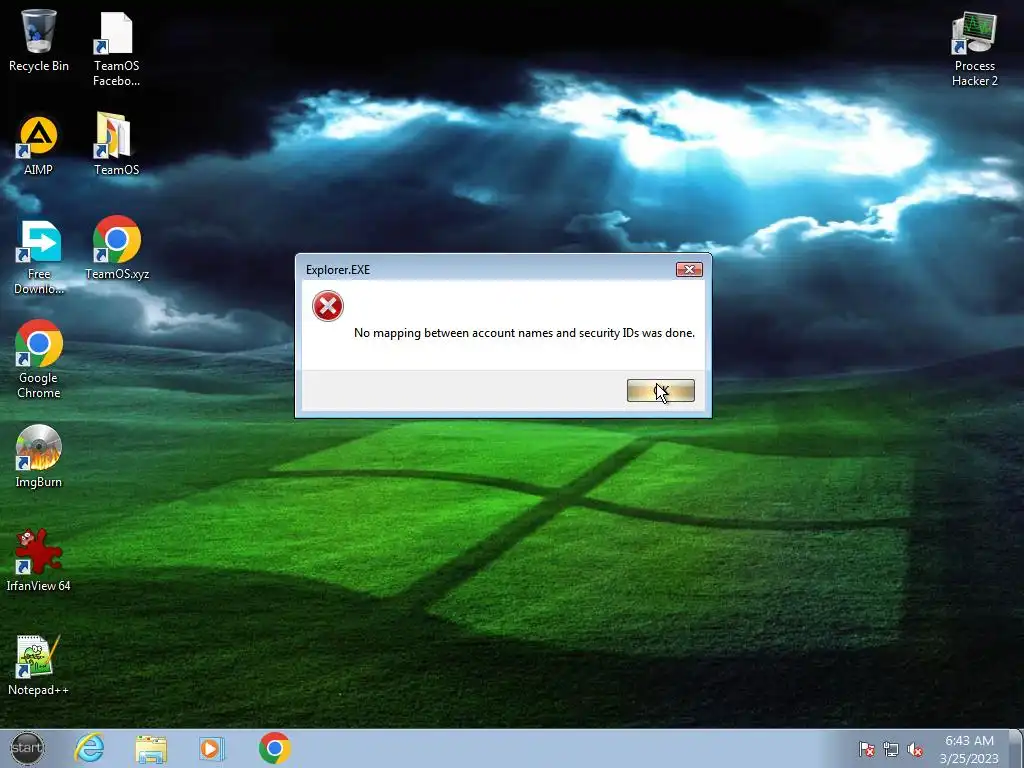Open the muted volume tray icon
This screenshot has height=768, width=1024.
tap(916, 749)
